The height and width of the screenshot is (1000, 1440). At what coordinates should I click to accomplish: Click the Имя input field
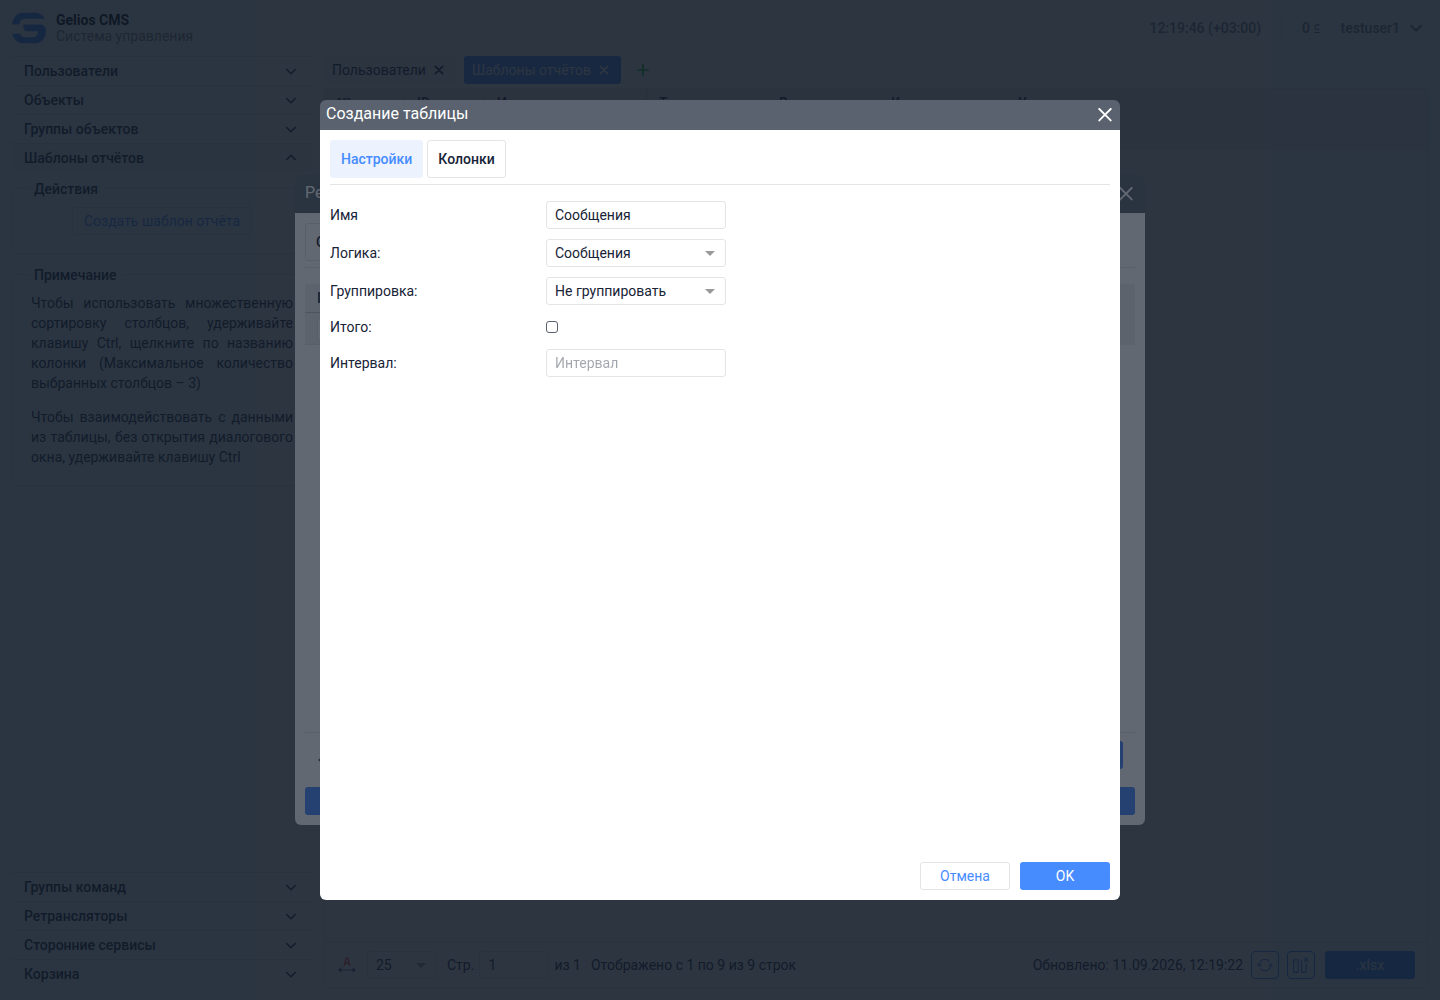[x=636, y=215]
